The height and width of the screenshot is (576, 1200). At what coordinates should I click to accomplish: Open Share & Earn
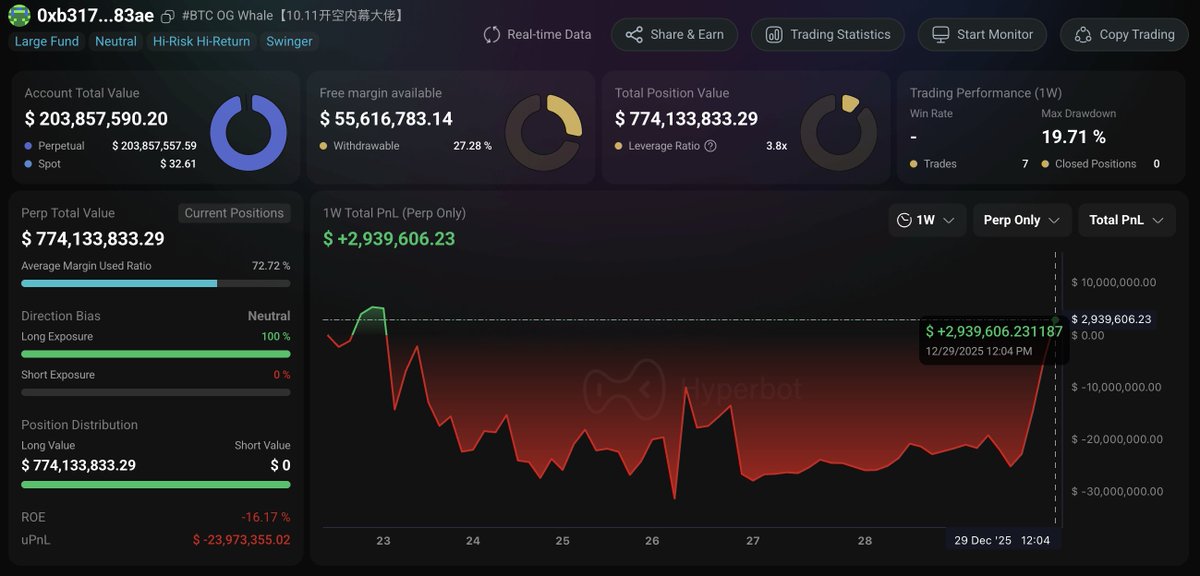pos(674,34)
